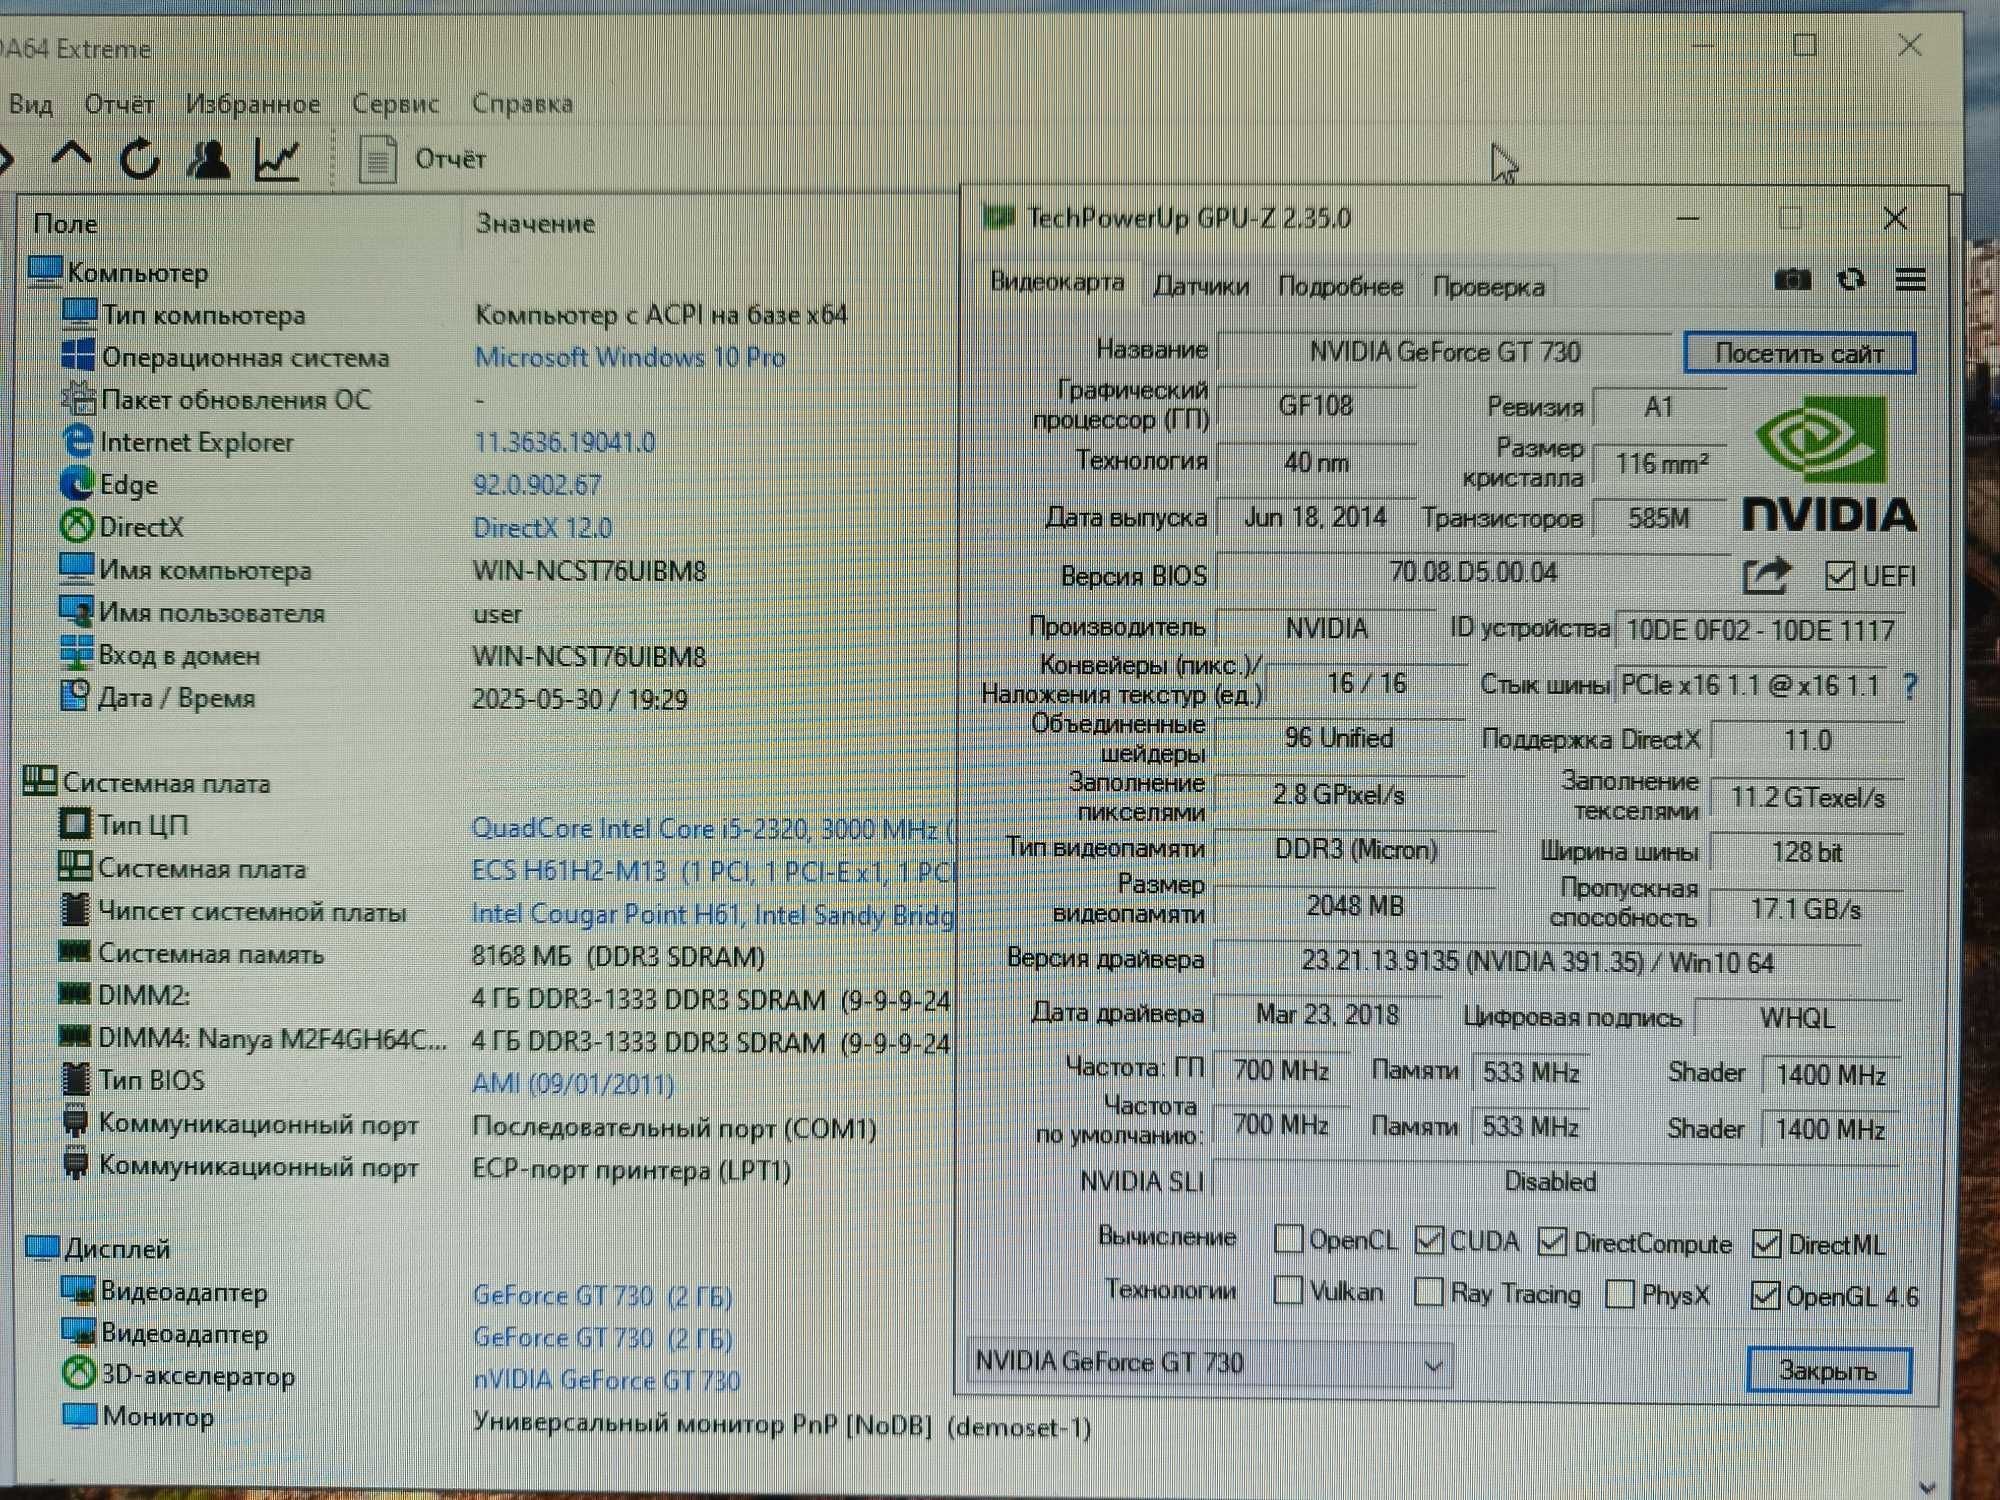The width and height of the screenshot is (2000, 1500).
Task: Select the DirectX row icon
Action: click(x=77, y=526)
